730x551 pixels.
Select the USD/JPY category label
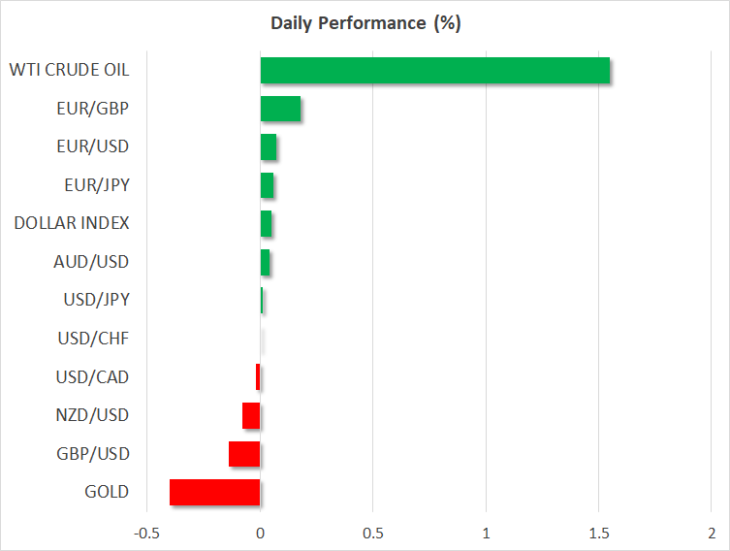tap(96, 300)
